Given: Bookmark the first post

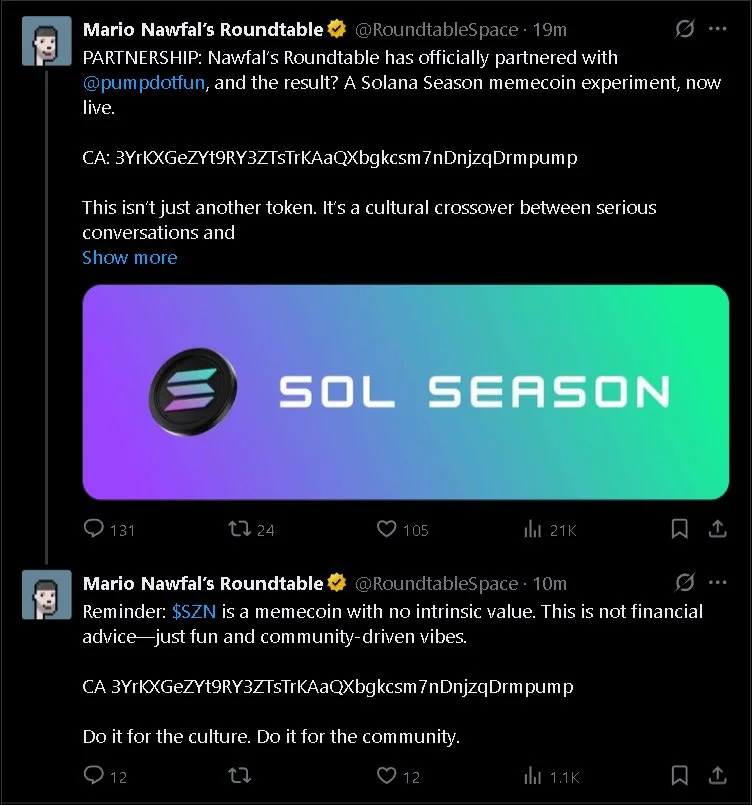Looking at the screenshot, I should tap(679, 529).
